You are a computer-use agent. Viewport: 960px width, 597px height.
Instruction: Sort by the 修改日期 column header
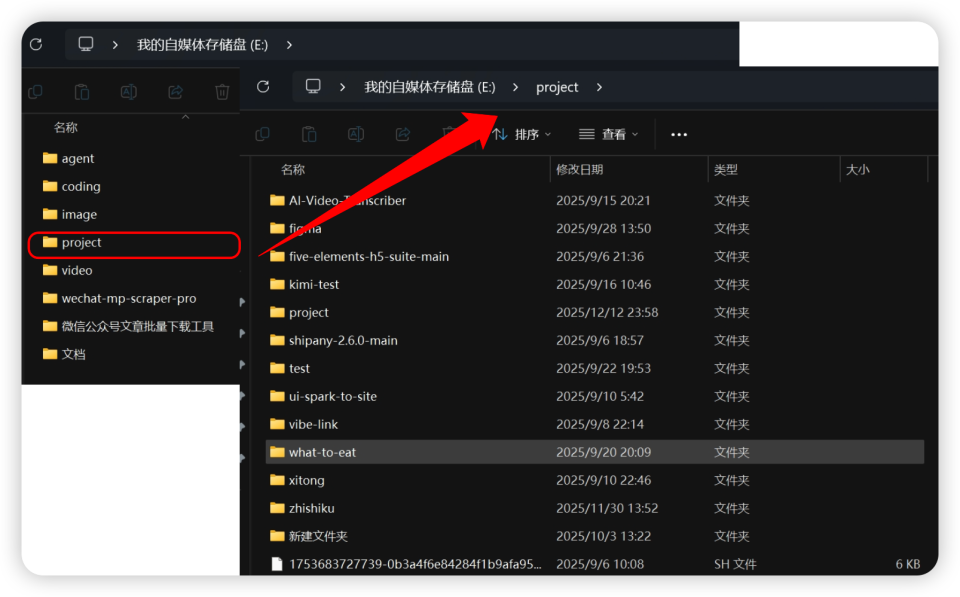click(580, 170)
